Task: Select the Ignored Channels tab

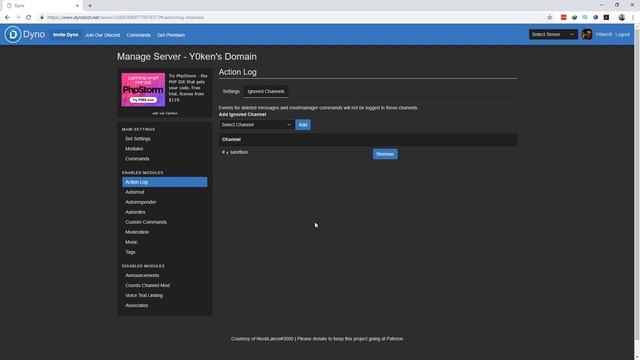Action: click(266, 91)
